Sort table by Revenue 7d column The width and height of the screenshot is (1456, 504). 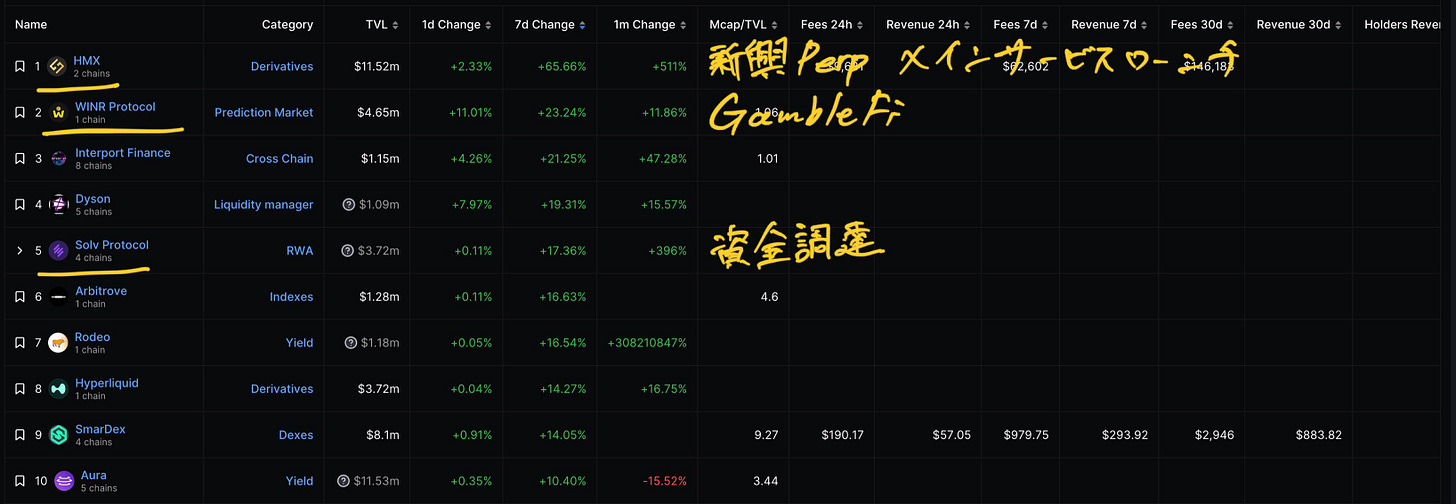[x=1108, y=25]
